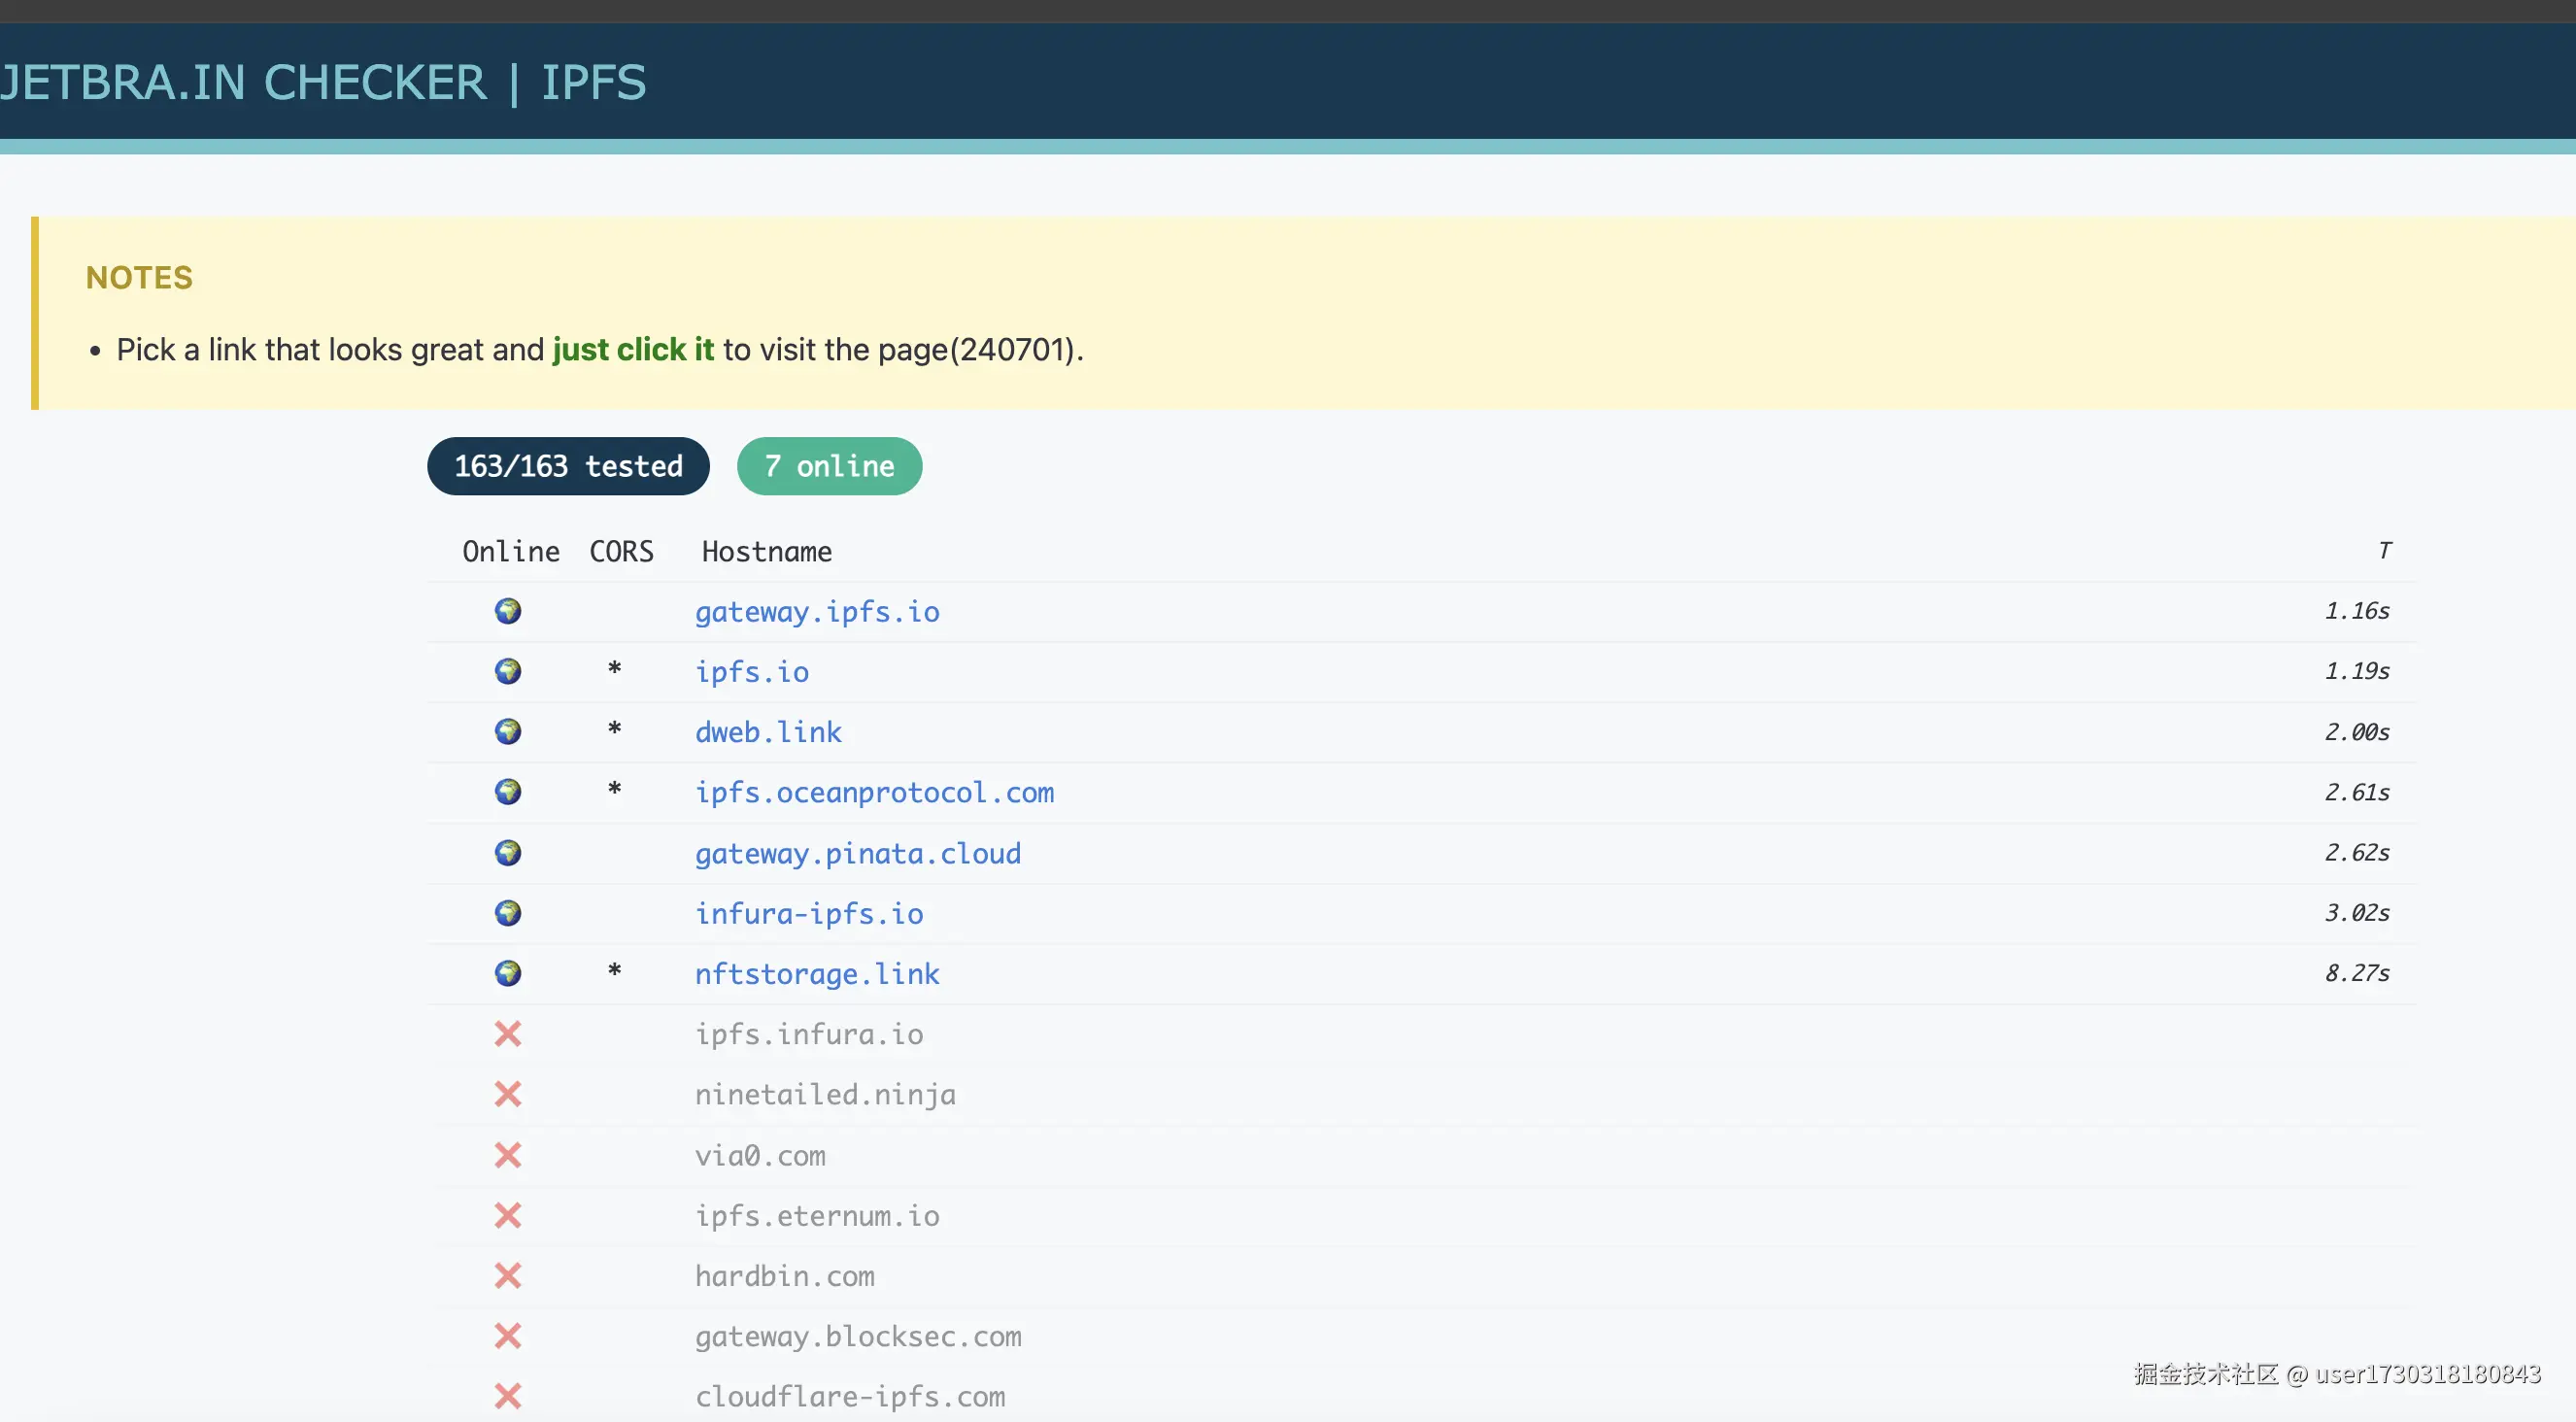
Task: Click the JETBRA.IN CHECKER | IPFS title
Action: tap(323, 82)
